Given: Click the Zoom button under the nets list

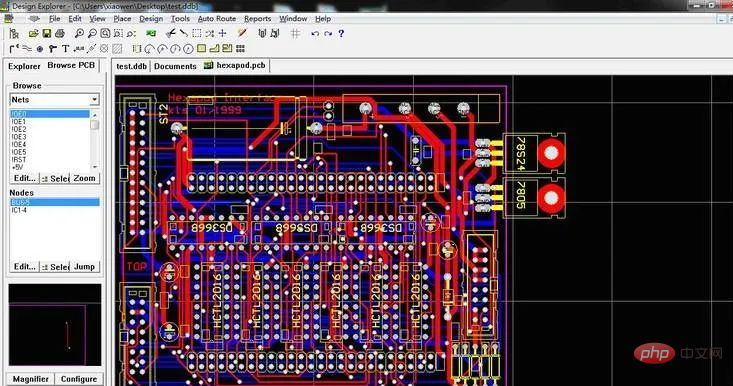Looking at the screenshot, I should point(84,178).
